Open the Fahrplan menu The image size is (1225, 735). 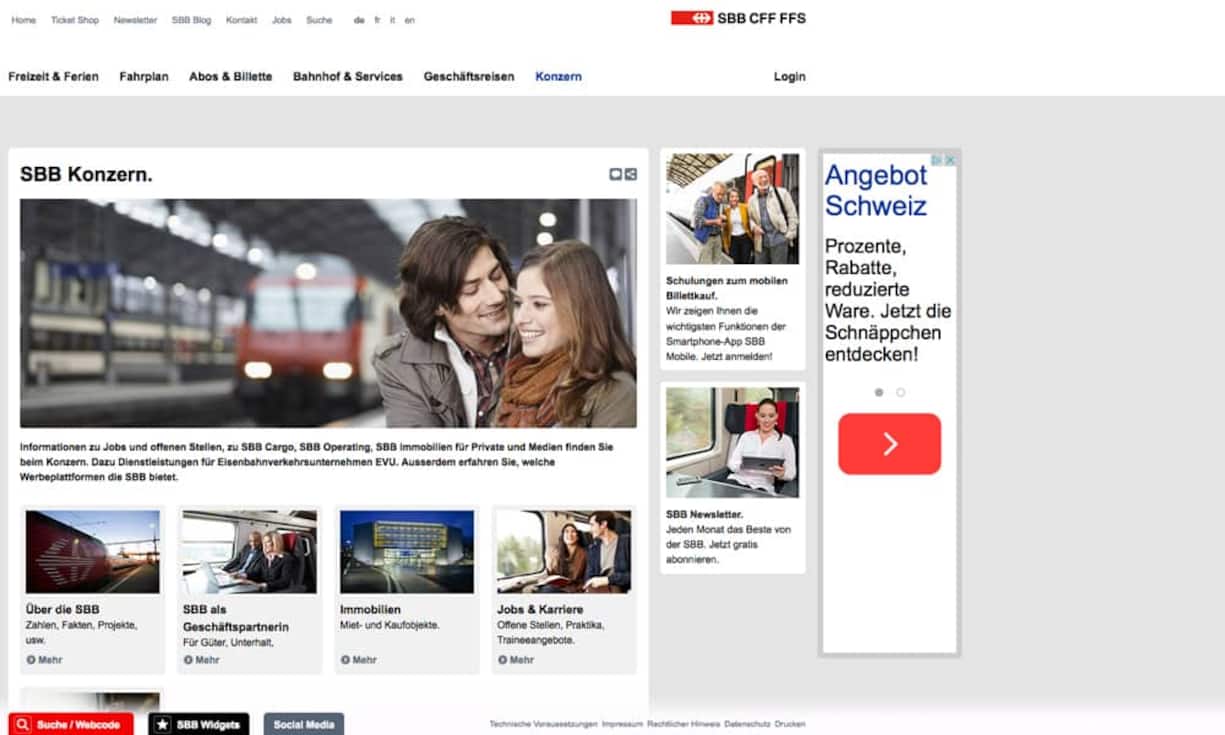click(x=144, y=76)
